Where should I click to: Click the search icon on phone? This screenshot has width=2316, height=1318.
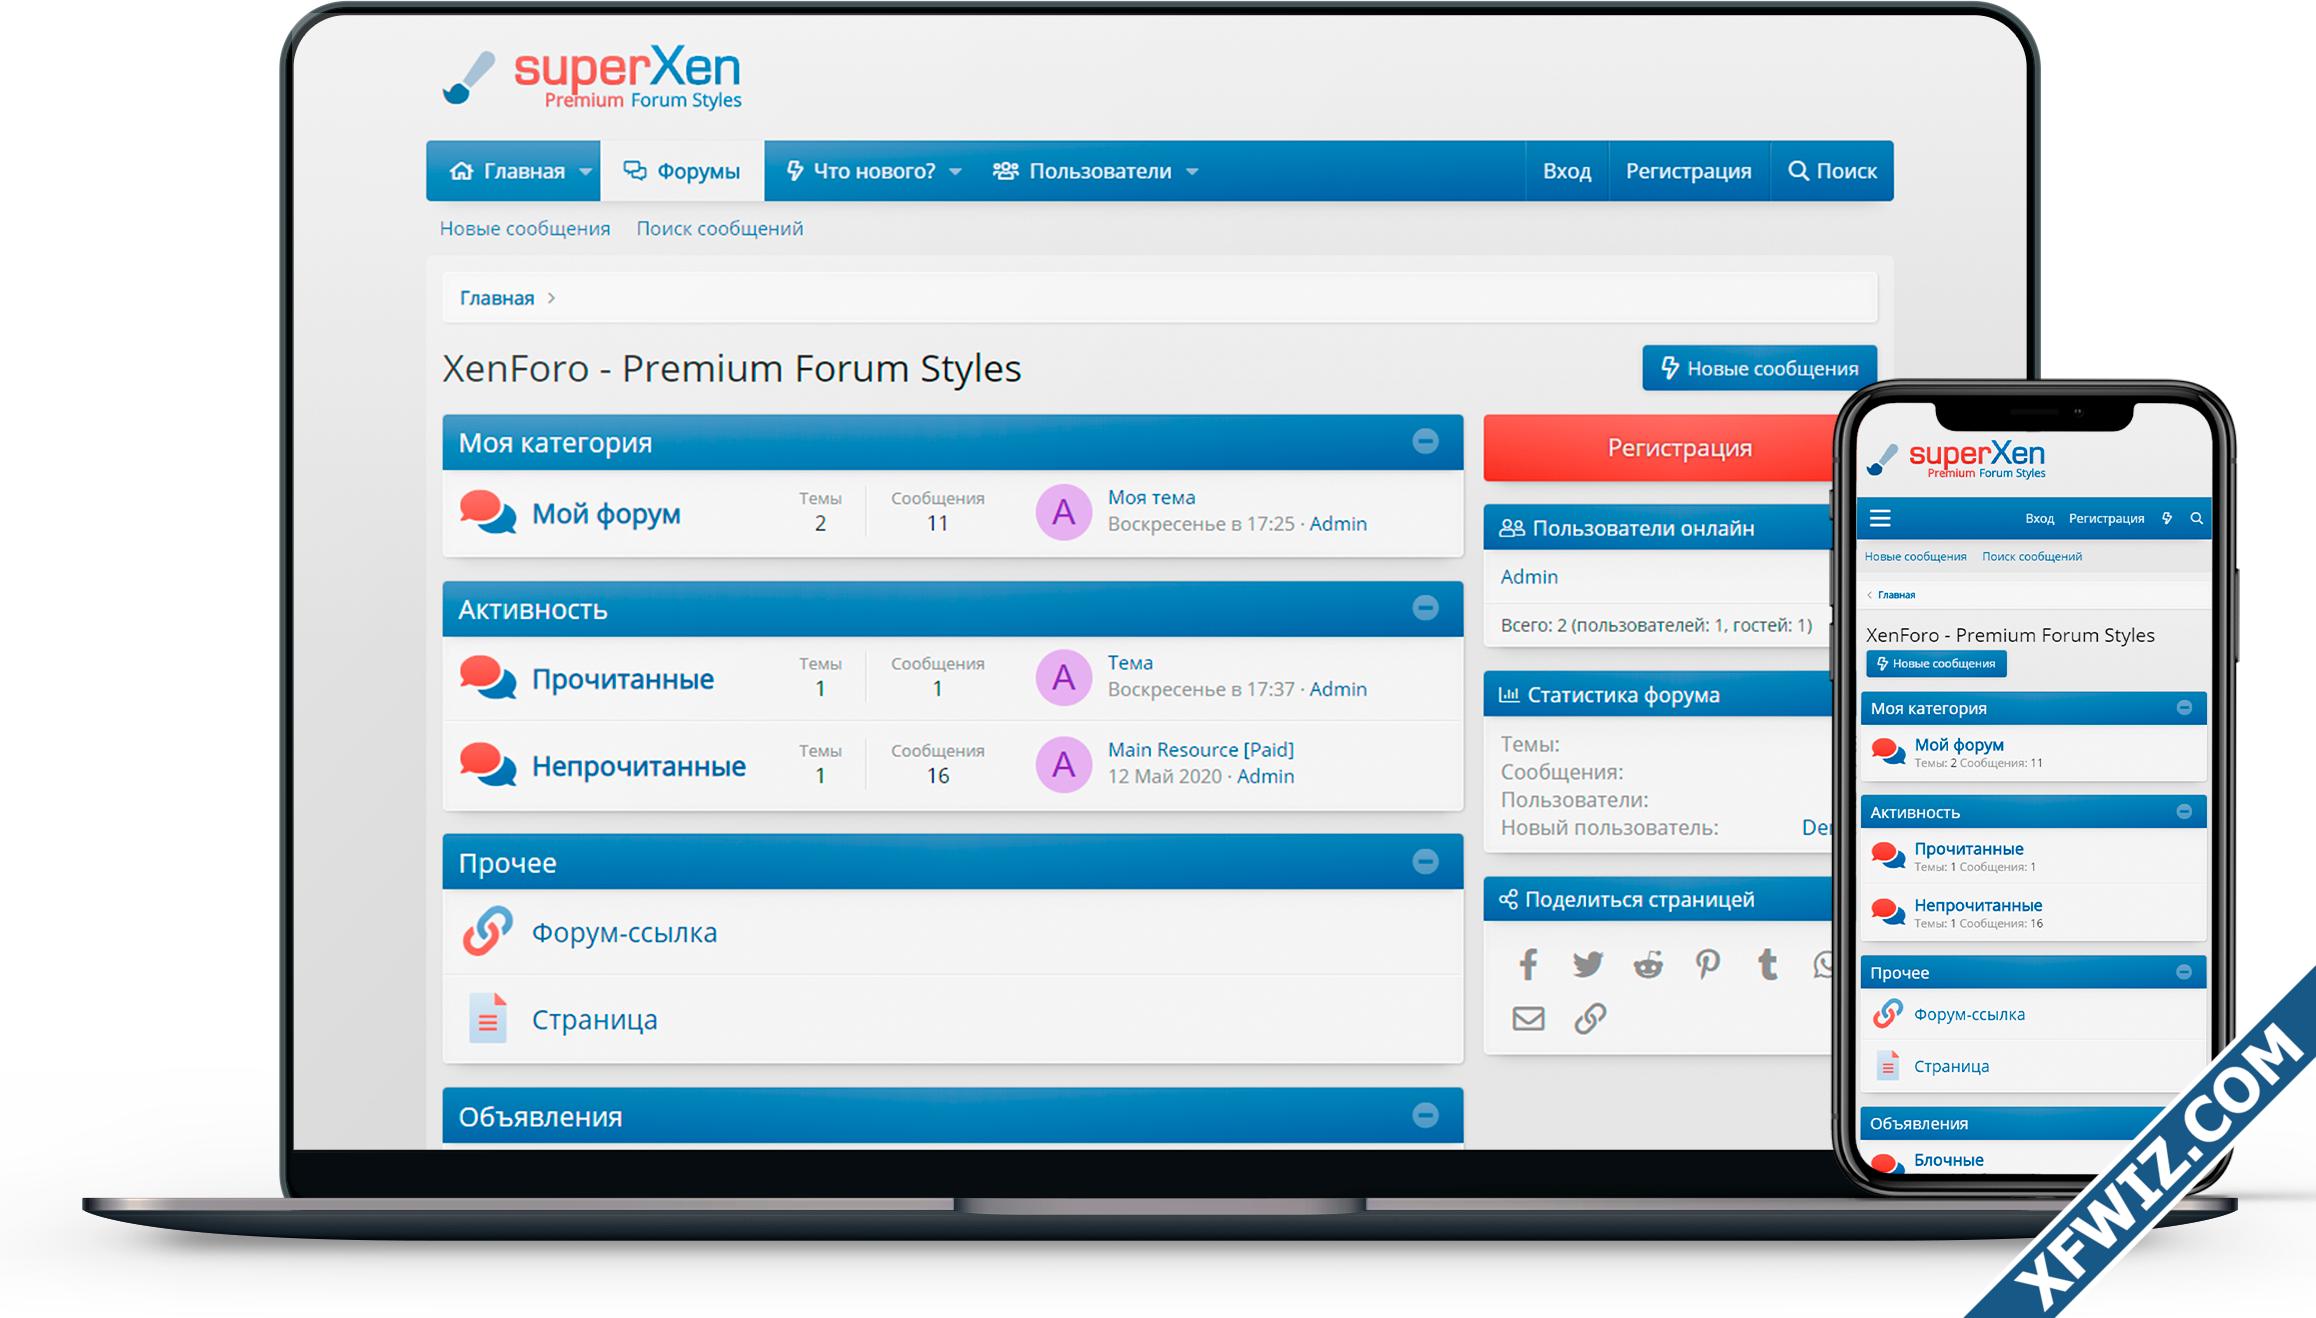click(2196, 518)
